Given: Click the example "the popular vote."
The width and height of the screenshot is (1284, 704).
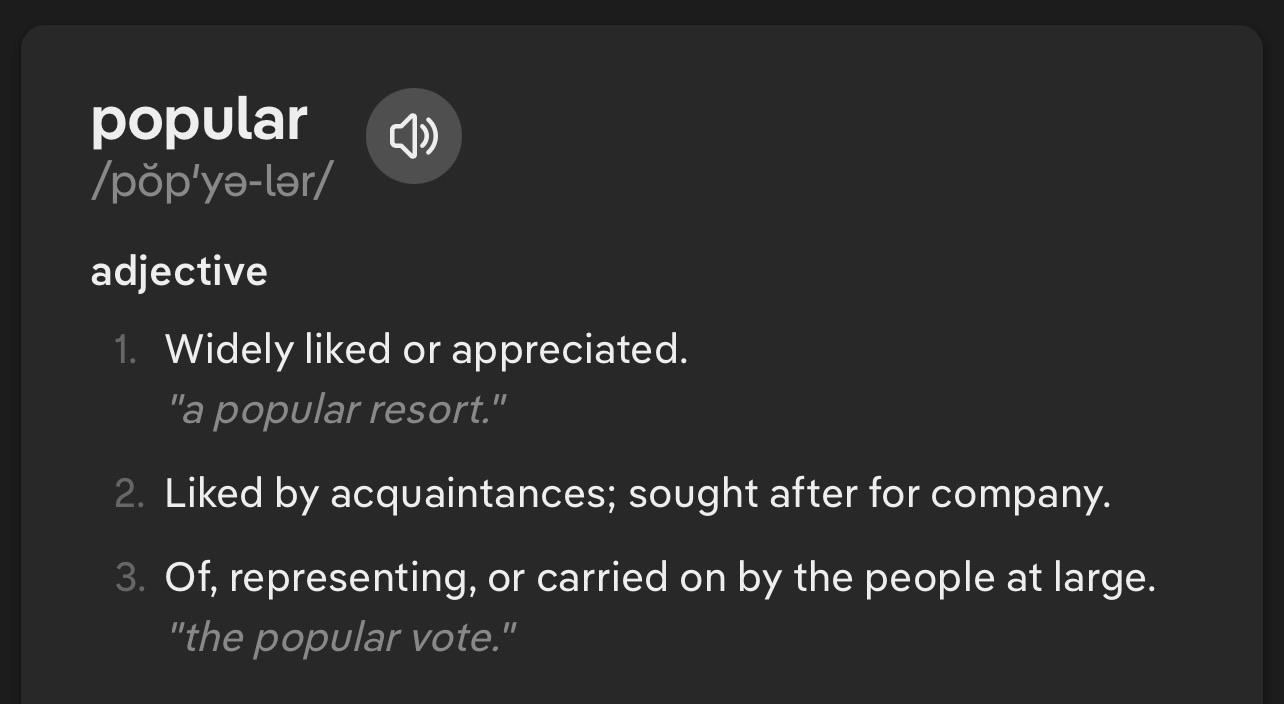Looking at the screenshot, I should [x=341, y=638].
